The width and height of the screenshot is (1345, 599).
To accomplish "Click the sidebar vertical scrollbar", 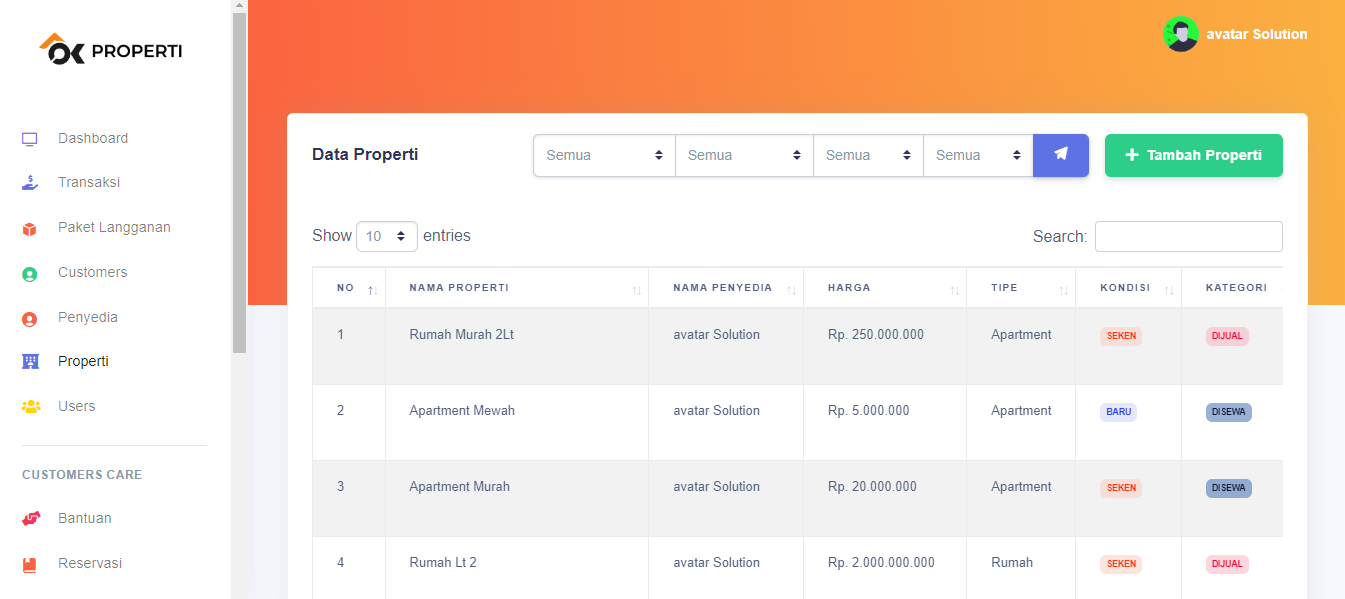I will [239, 182].
